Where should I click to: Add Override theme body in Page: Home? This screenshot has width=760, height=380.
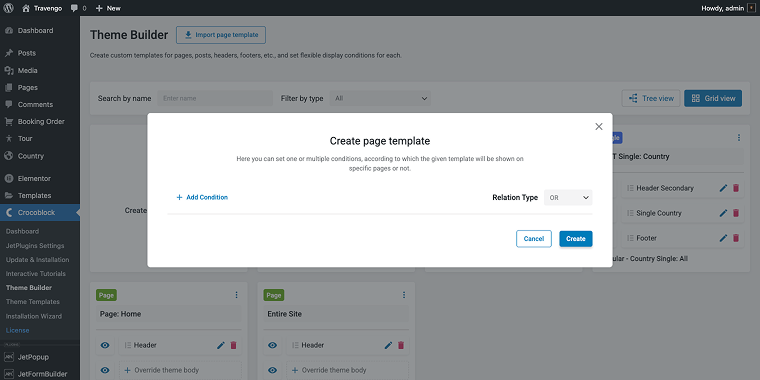[x=180, y=370]
